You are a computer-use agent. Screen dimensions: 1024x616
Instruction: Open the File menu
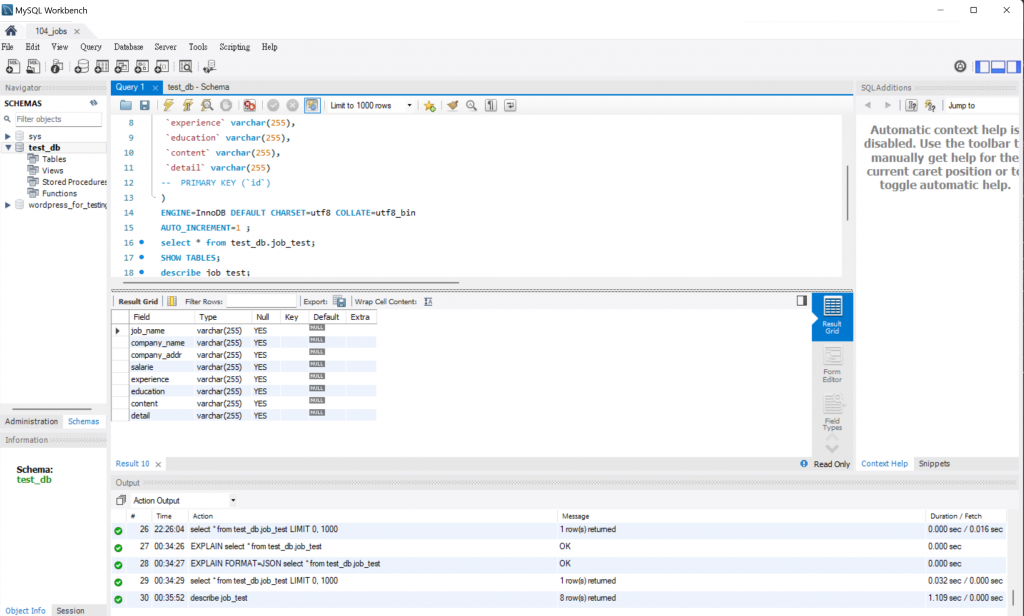(8, 47)
